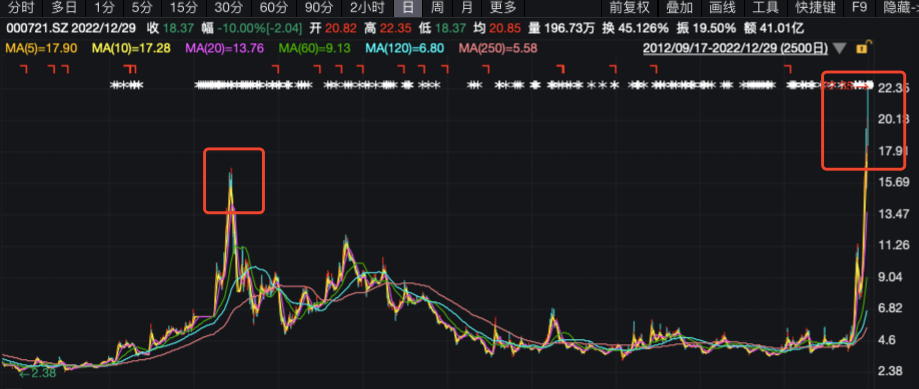Click the 20.13 price axis label
The image size is (919, 389).
pyautogui.click(x=894, y=119)
